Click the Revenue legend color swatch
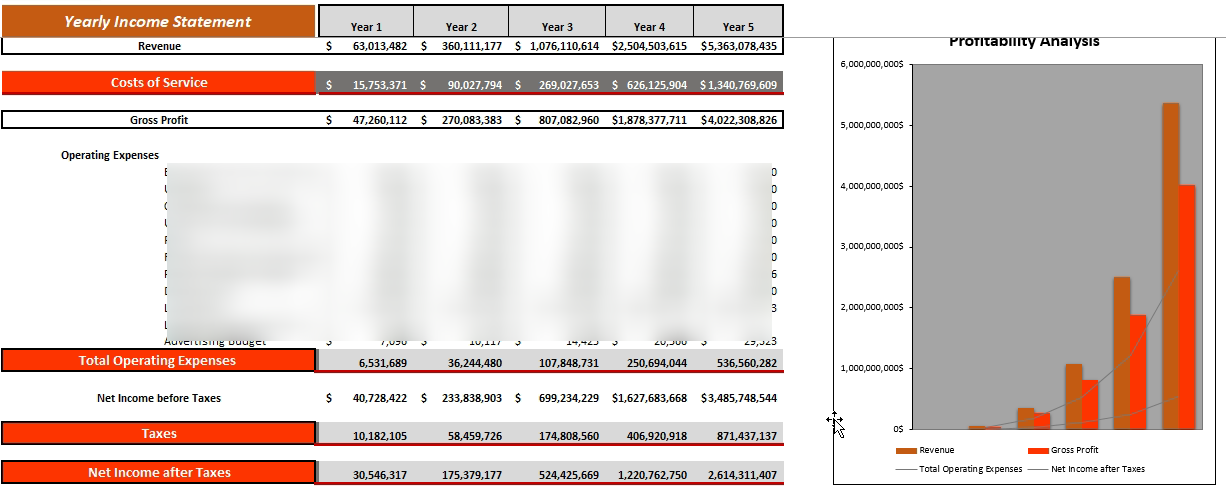 point(906,451)
